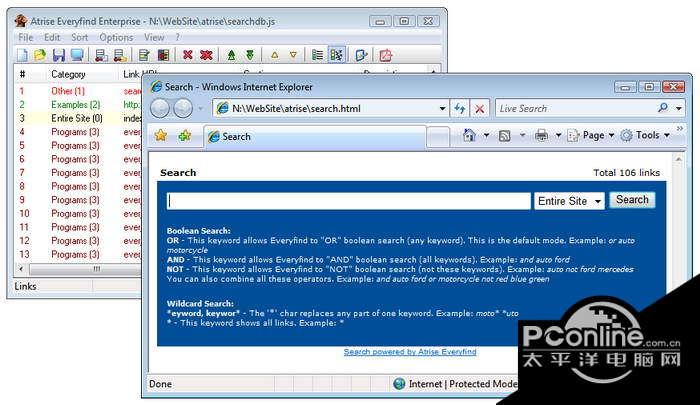The width and height of the screenshot is (700, 405).
Task: Open the Tools menu in IE command bar
Action: click(646, 135)
